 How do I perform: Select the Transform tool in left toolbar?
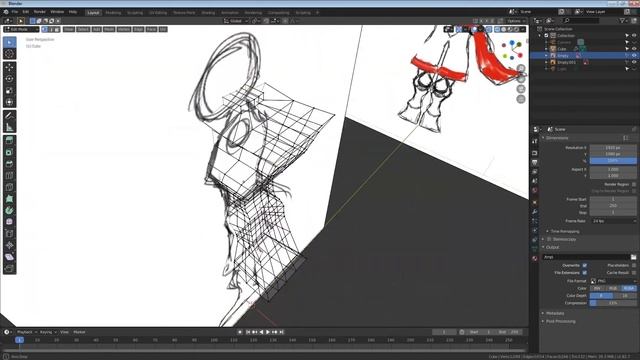9,102
